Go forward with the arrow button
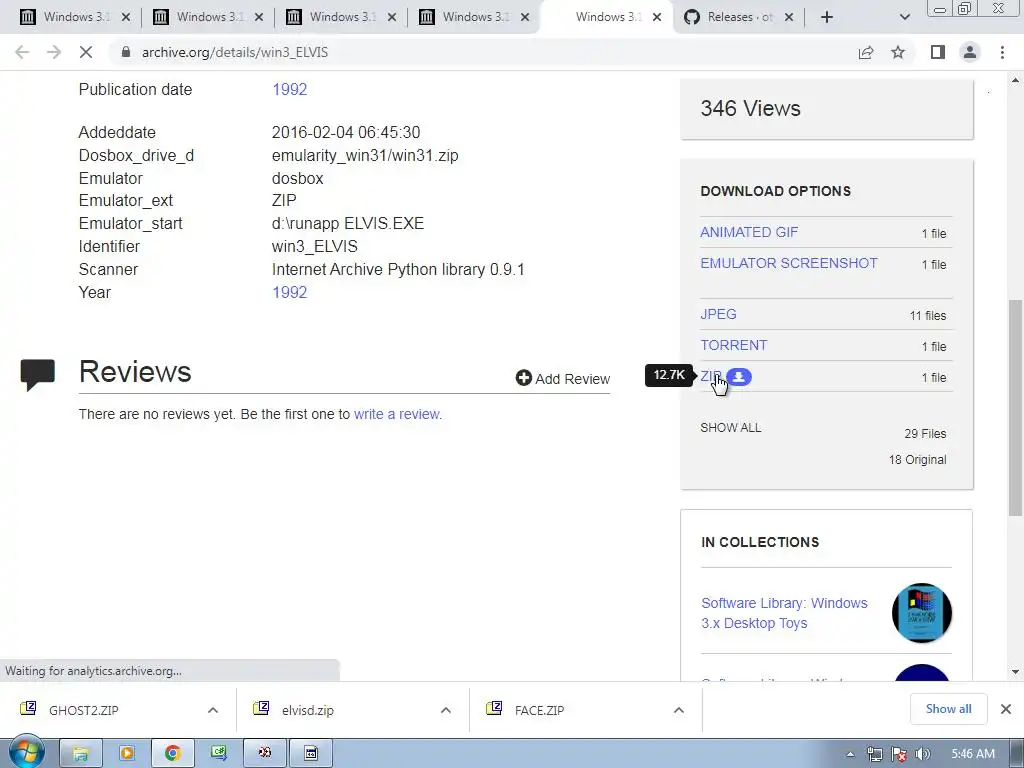The height and width of the screenshot is (768, 1024). (x=54, y=52)
